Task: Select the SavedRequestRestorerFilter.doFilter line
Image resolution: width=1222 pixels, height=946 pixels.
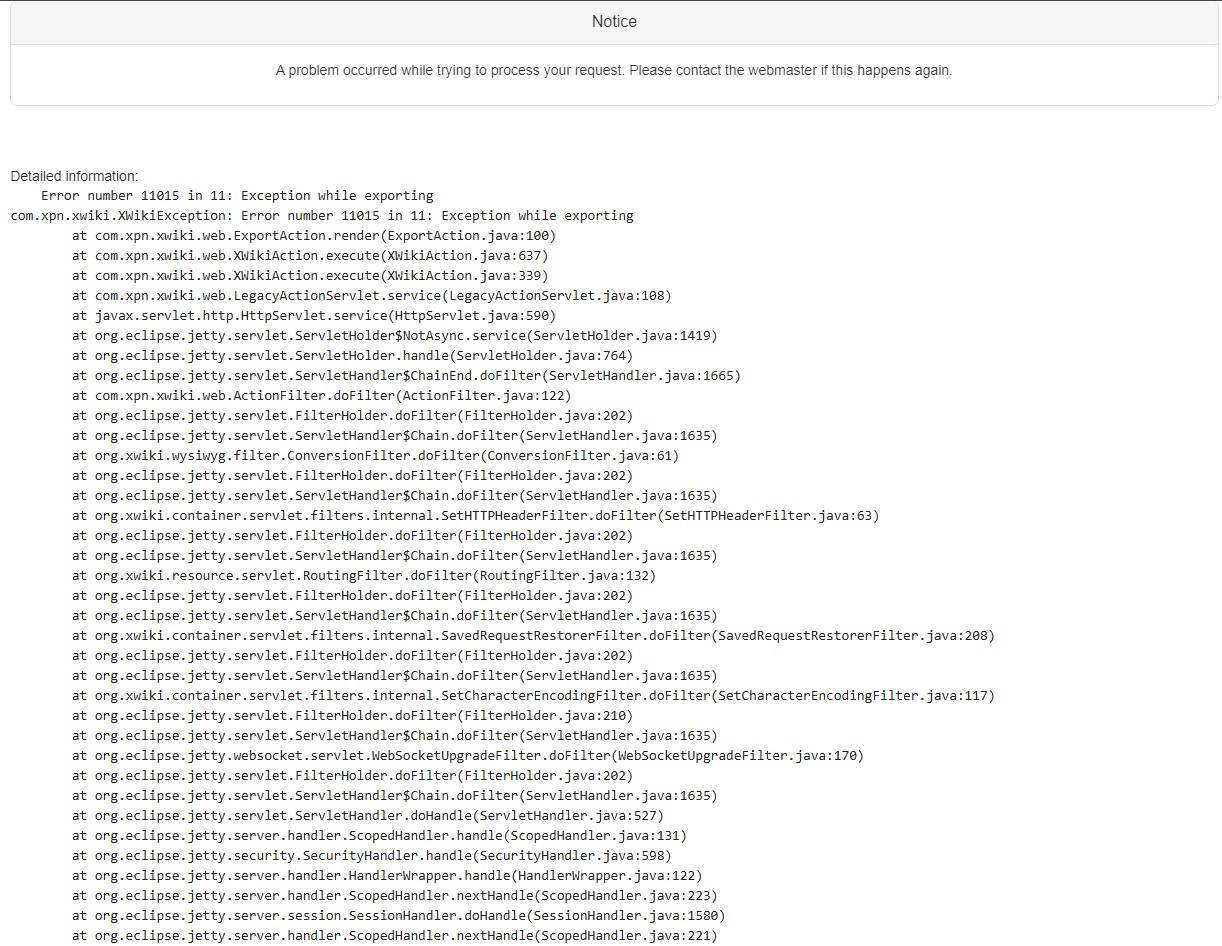Action: [533, 636]
